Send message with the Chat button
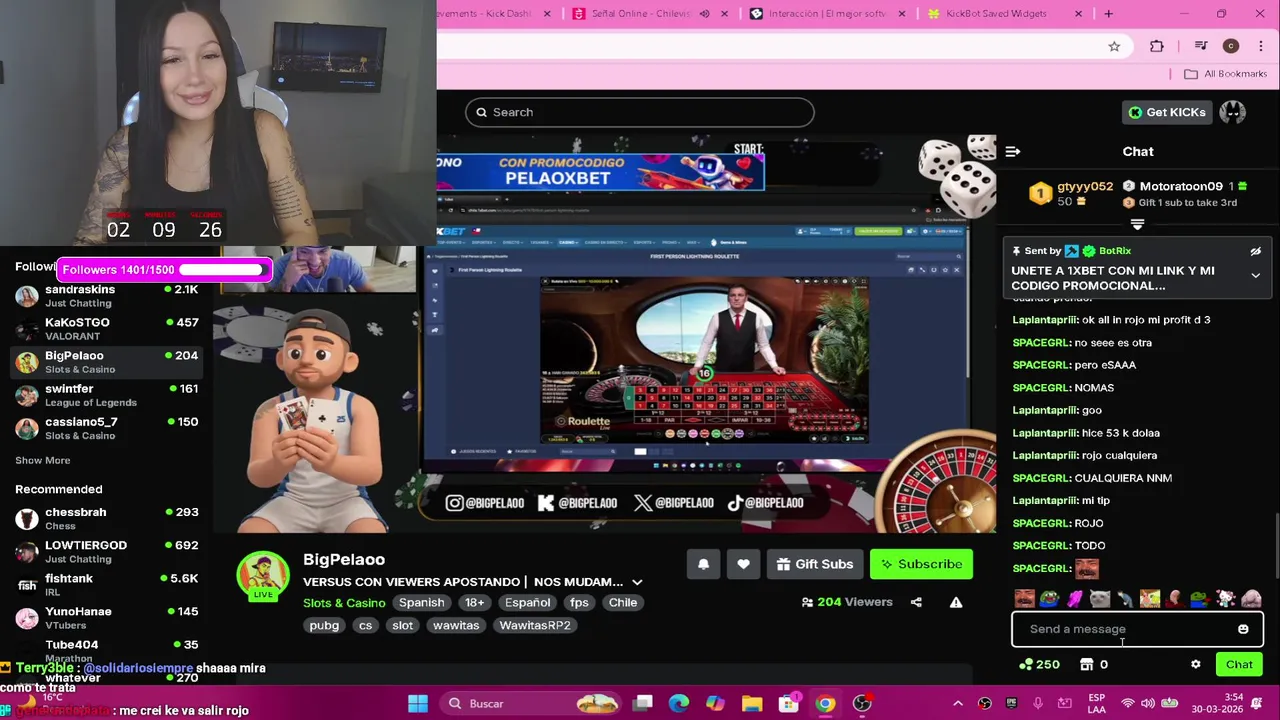 1239,664
